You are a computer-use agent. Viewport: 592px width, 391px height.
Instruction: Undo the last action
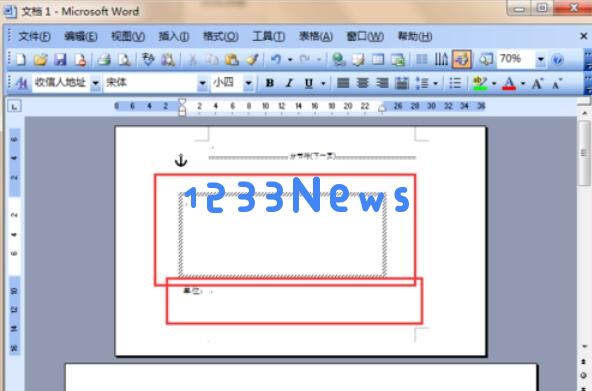click(276, 60)
